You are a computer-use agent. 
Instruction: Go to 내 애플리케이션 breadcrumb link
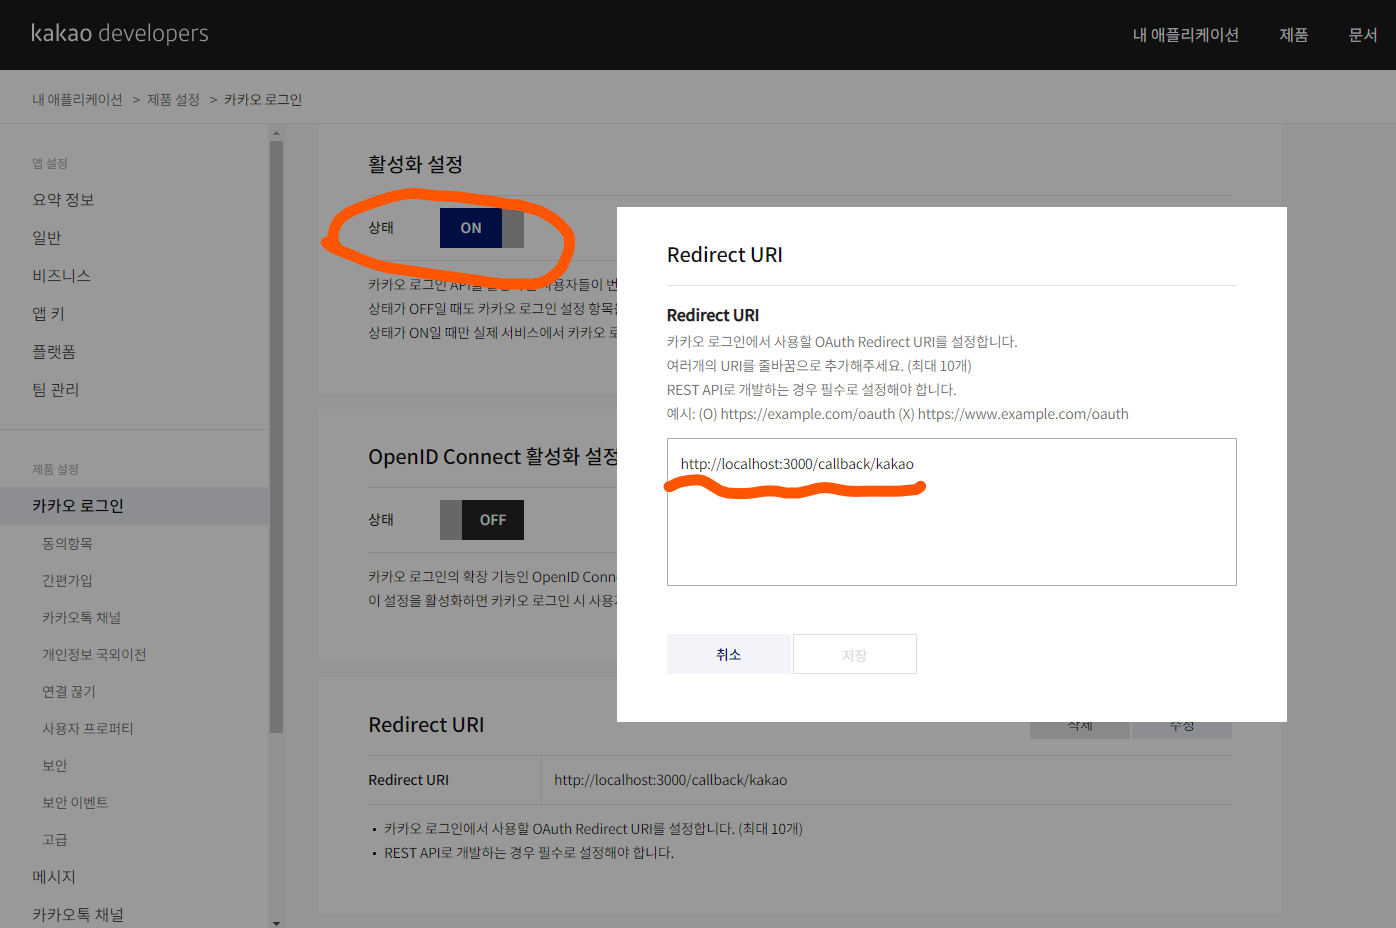[x=77, y=100]
